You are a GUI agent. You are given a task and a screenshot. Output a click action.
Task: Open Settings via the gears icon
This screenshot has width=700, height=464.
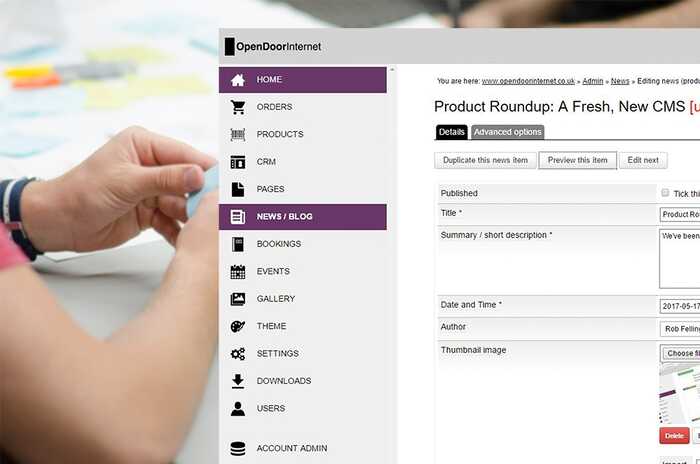click(238, 354)
